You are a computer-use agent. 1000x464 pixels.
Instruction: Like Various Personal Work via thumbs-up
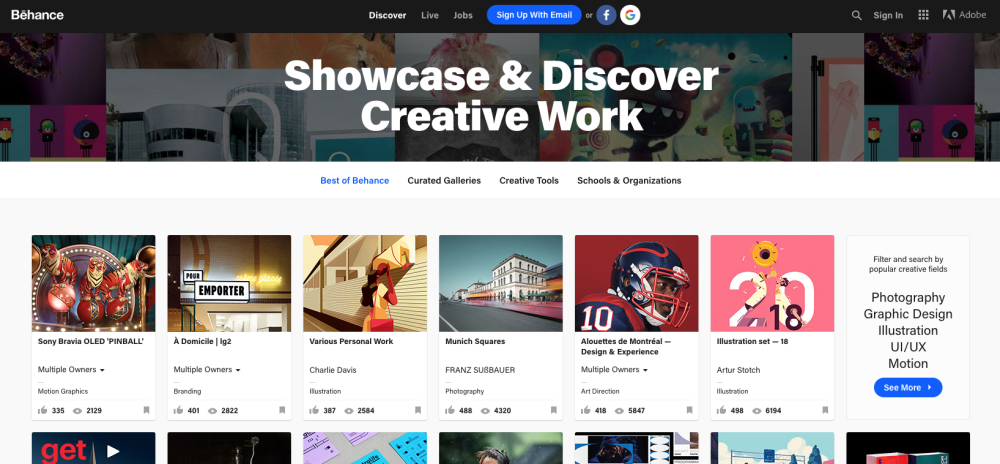point(314,410)
